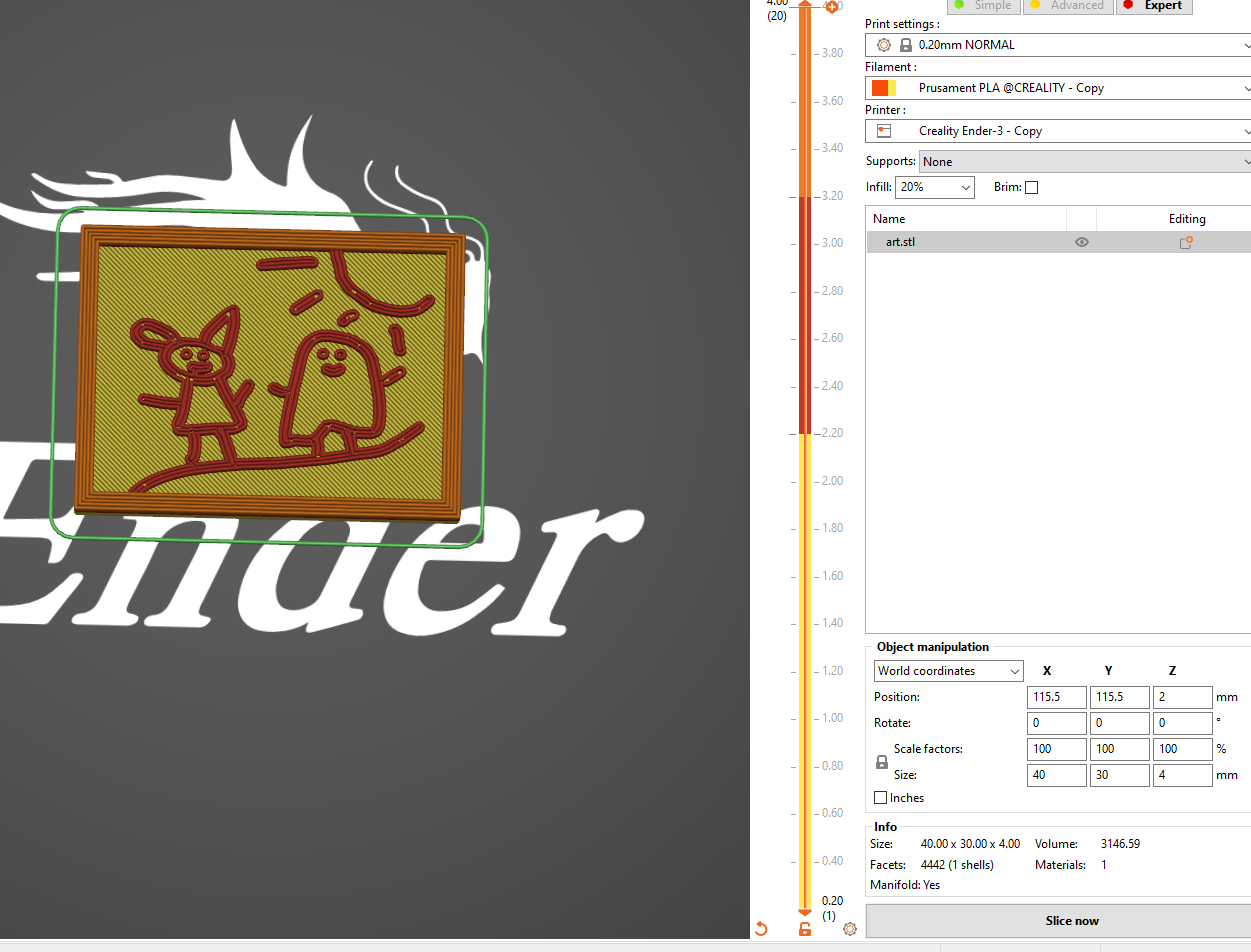Image resolution: width=1251 pixels, height=952 pixels.
Task: Click the filament color swatch
Action: [884, 88]
